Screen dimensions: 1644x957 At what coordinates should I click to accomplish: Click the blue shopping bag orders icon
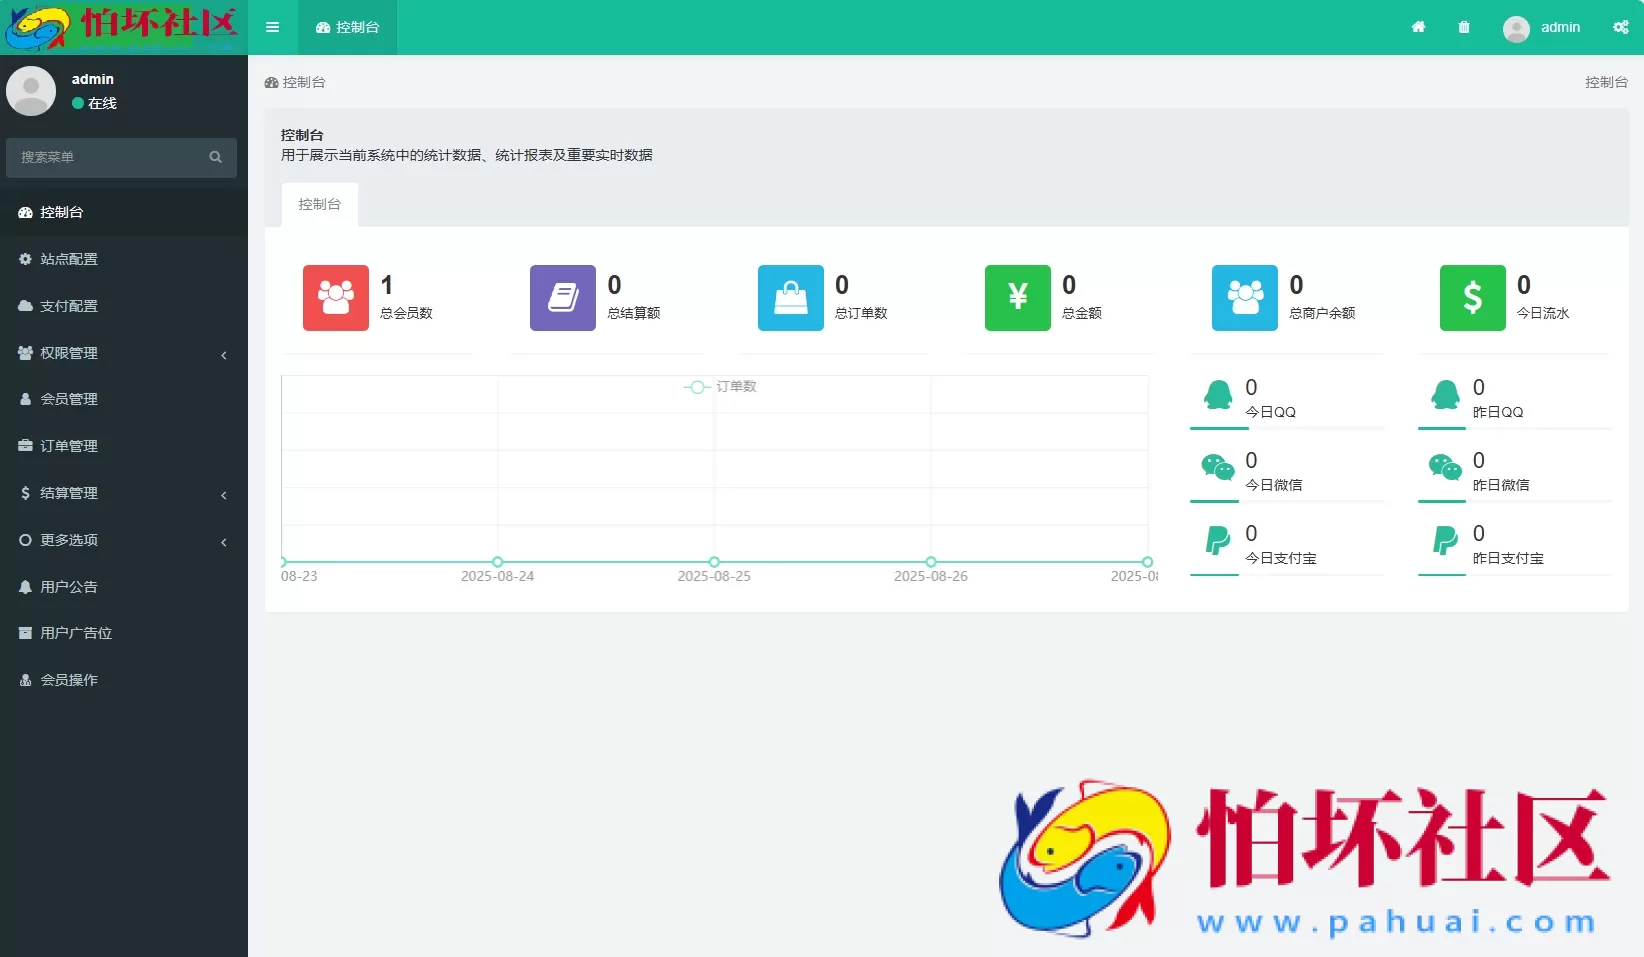tap(790, 297)
